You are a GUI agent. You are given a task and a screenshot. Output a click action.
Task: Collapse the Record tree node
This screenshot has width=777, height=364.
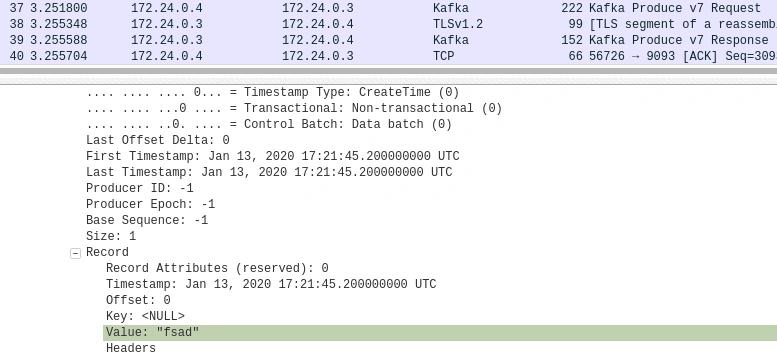pyautogui.click(x=75, y=253)
